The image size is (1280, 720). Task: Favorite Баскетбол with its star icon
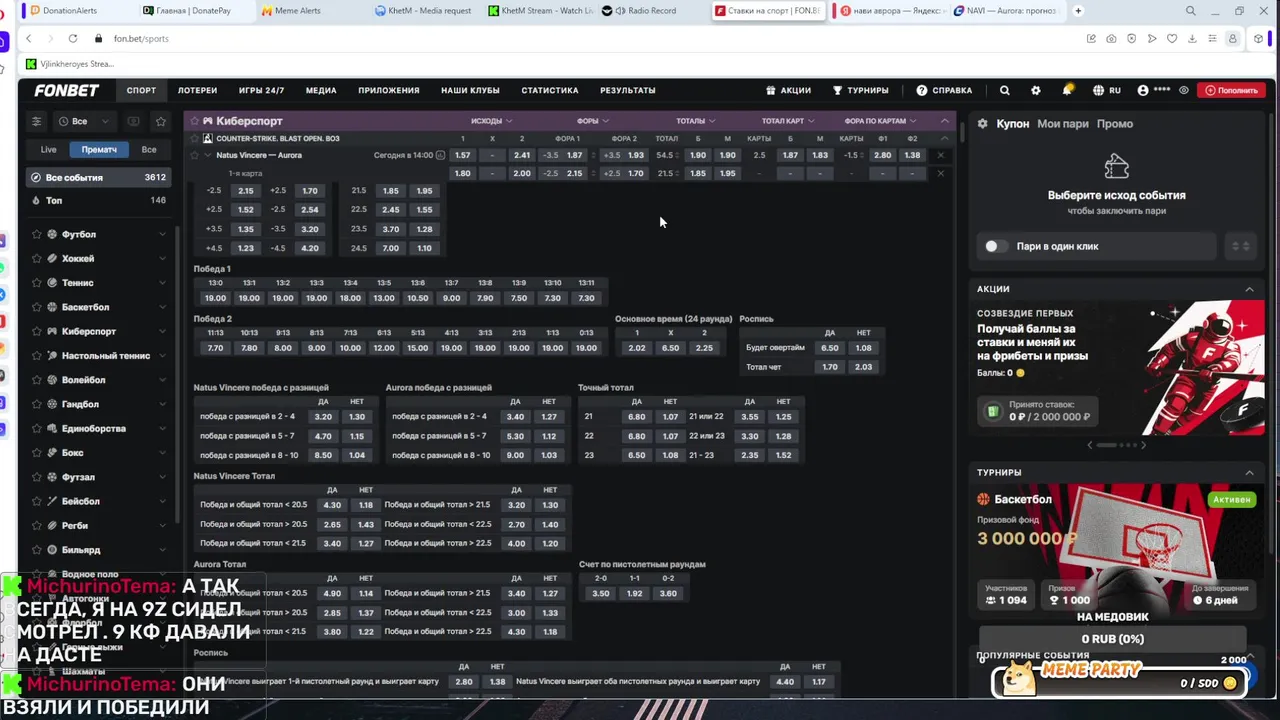pyautogui.click(x=37, y=307)
